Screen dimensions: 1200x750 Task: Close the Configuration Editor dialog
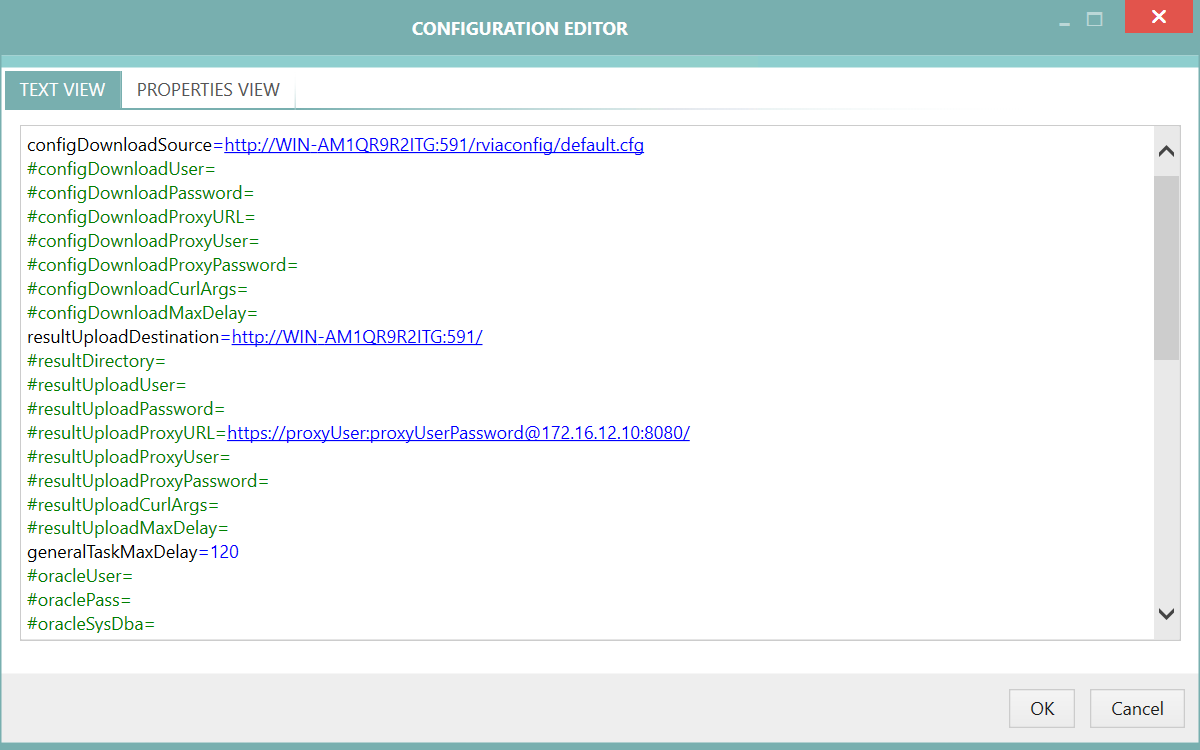click(1158, 17)
